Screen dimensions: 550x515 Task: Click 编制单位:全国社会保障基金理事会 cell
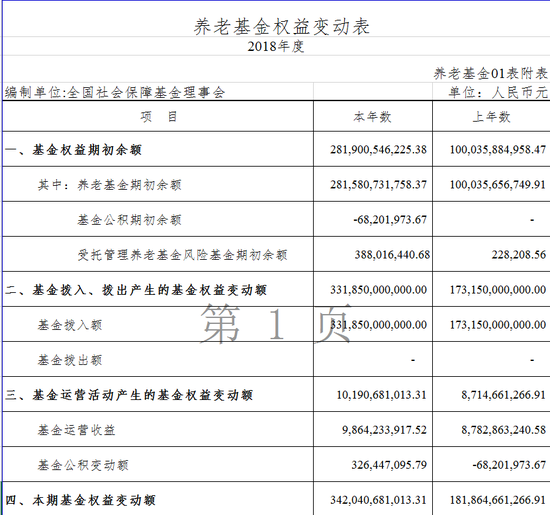point(115,92)
